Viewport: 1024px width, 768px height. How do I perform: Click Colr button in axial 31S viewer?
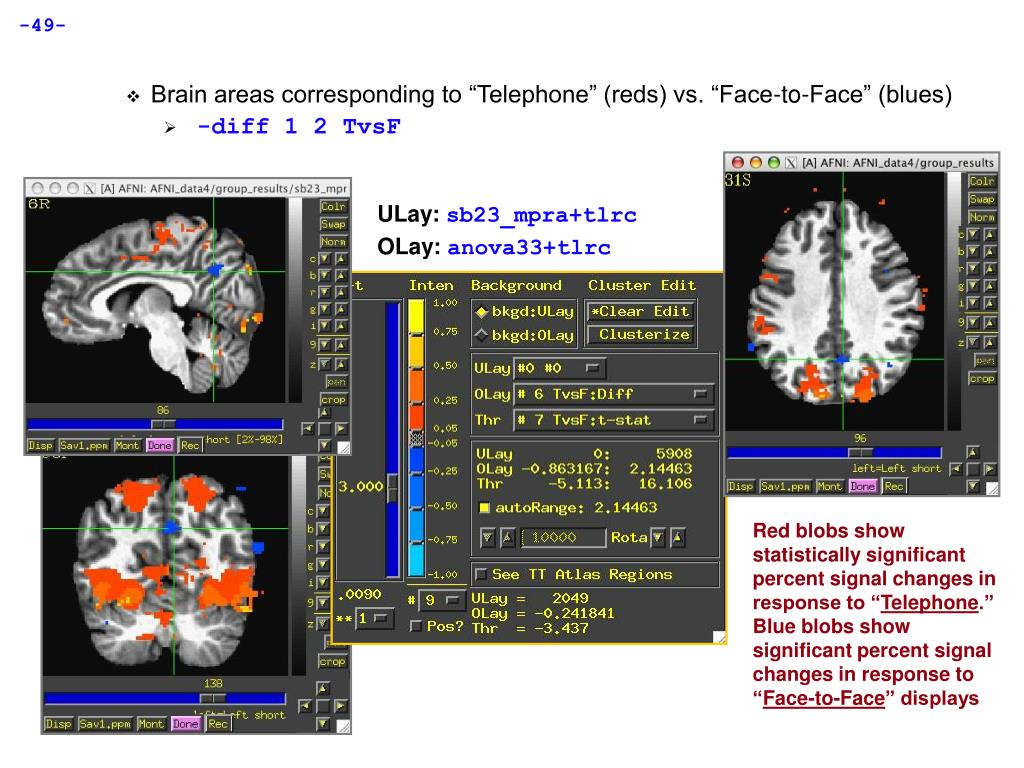[x=982, y=181]
